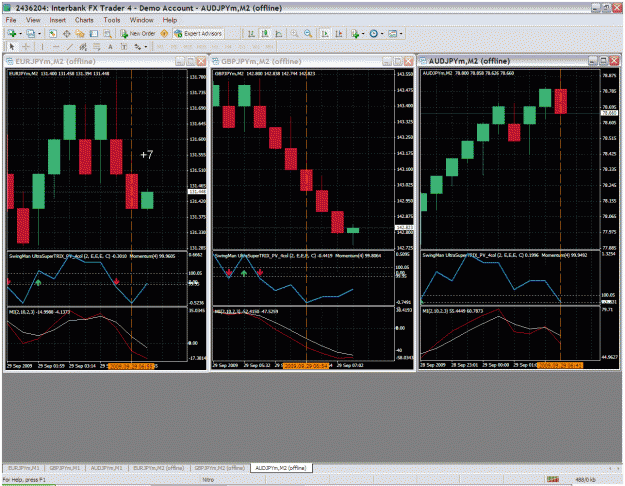Expand the Indicators dropdown arrow

pos(363,34)
